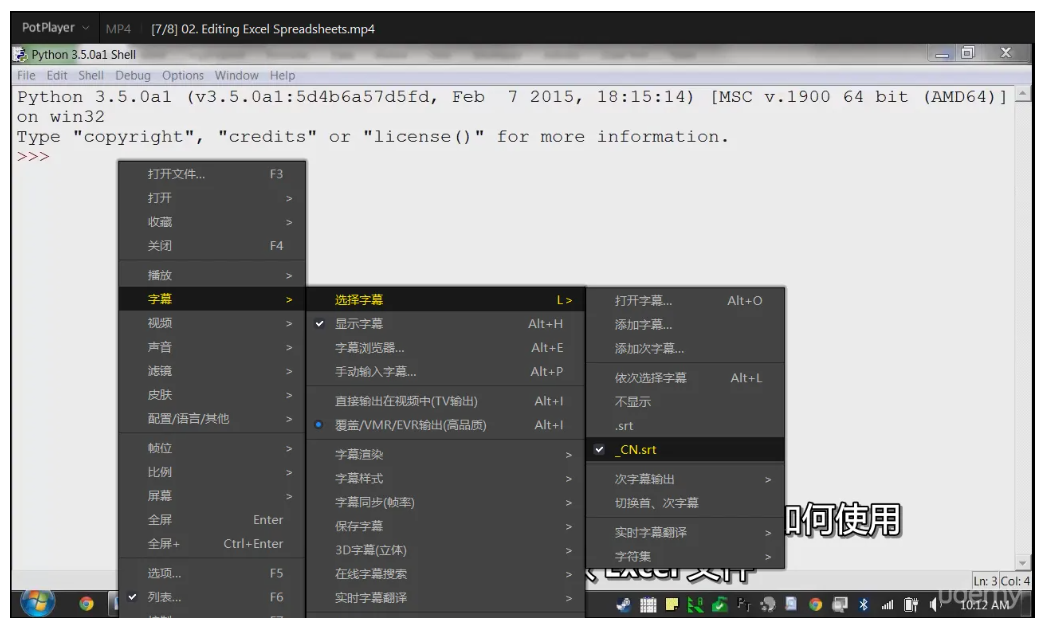This screenshot has width=1050, height=618.
Task: Toggle off the _CN.srt subtitle selection
Action: pyautogui.click(x=639, y=449)
